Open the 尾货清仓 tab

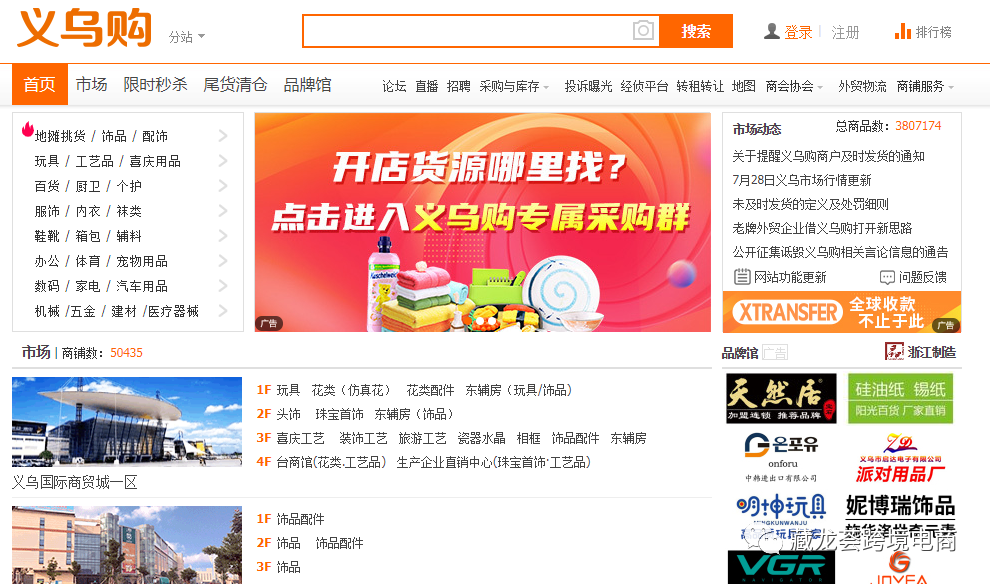(x=236, y=84)
